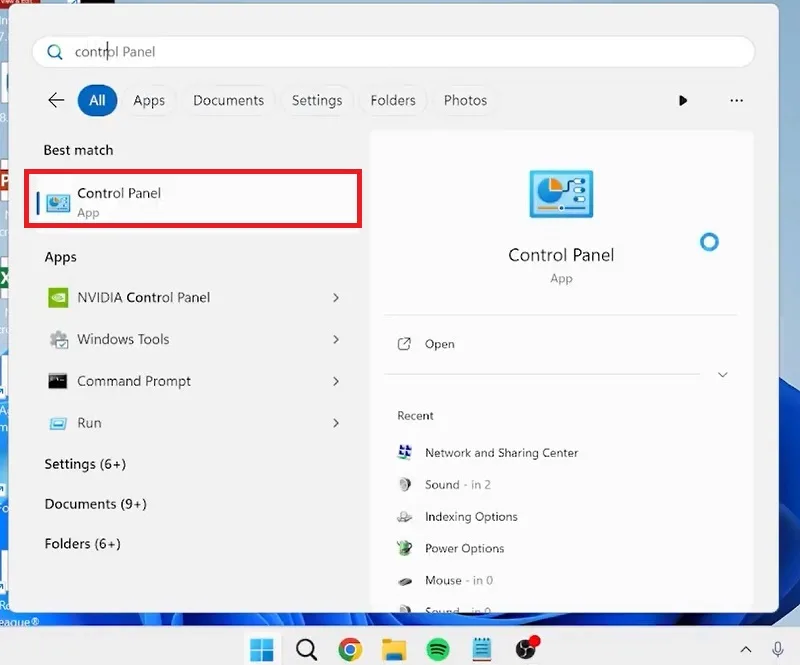Click large Control Panel icon in preview pane
This screenshot has width=800, height=665.
(561, 194)
